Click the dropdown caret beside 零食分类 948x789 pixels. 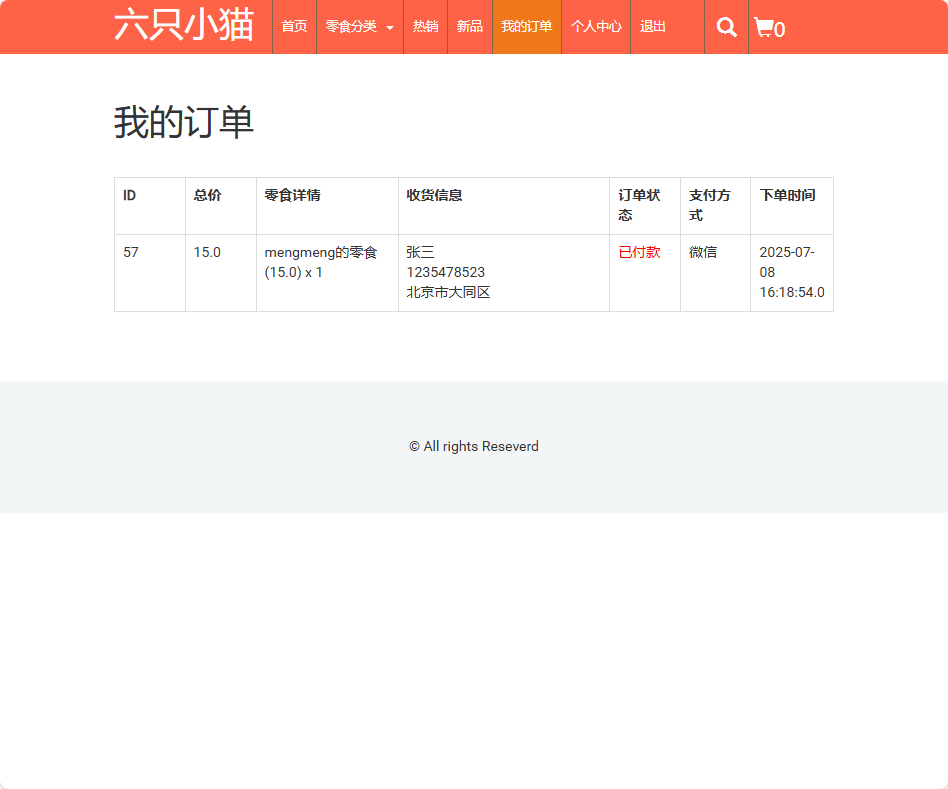point(390,27)
